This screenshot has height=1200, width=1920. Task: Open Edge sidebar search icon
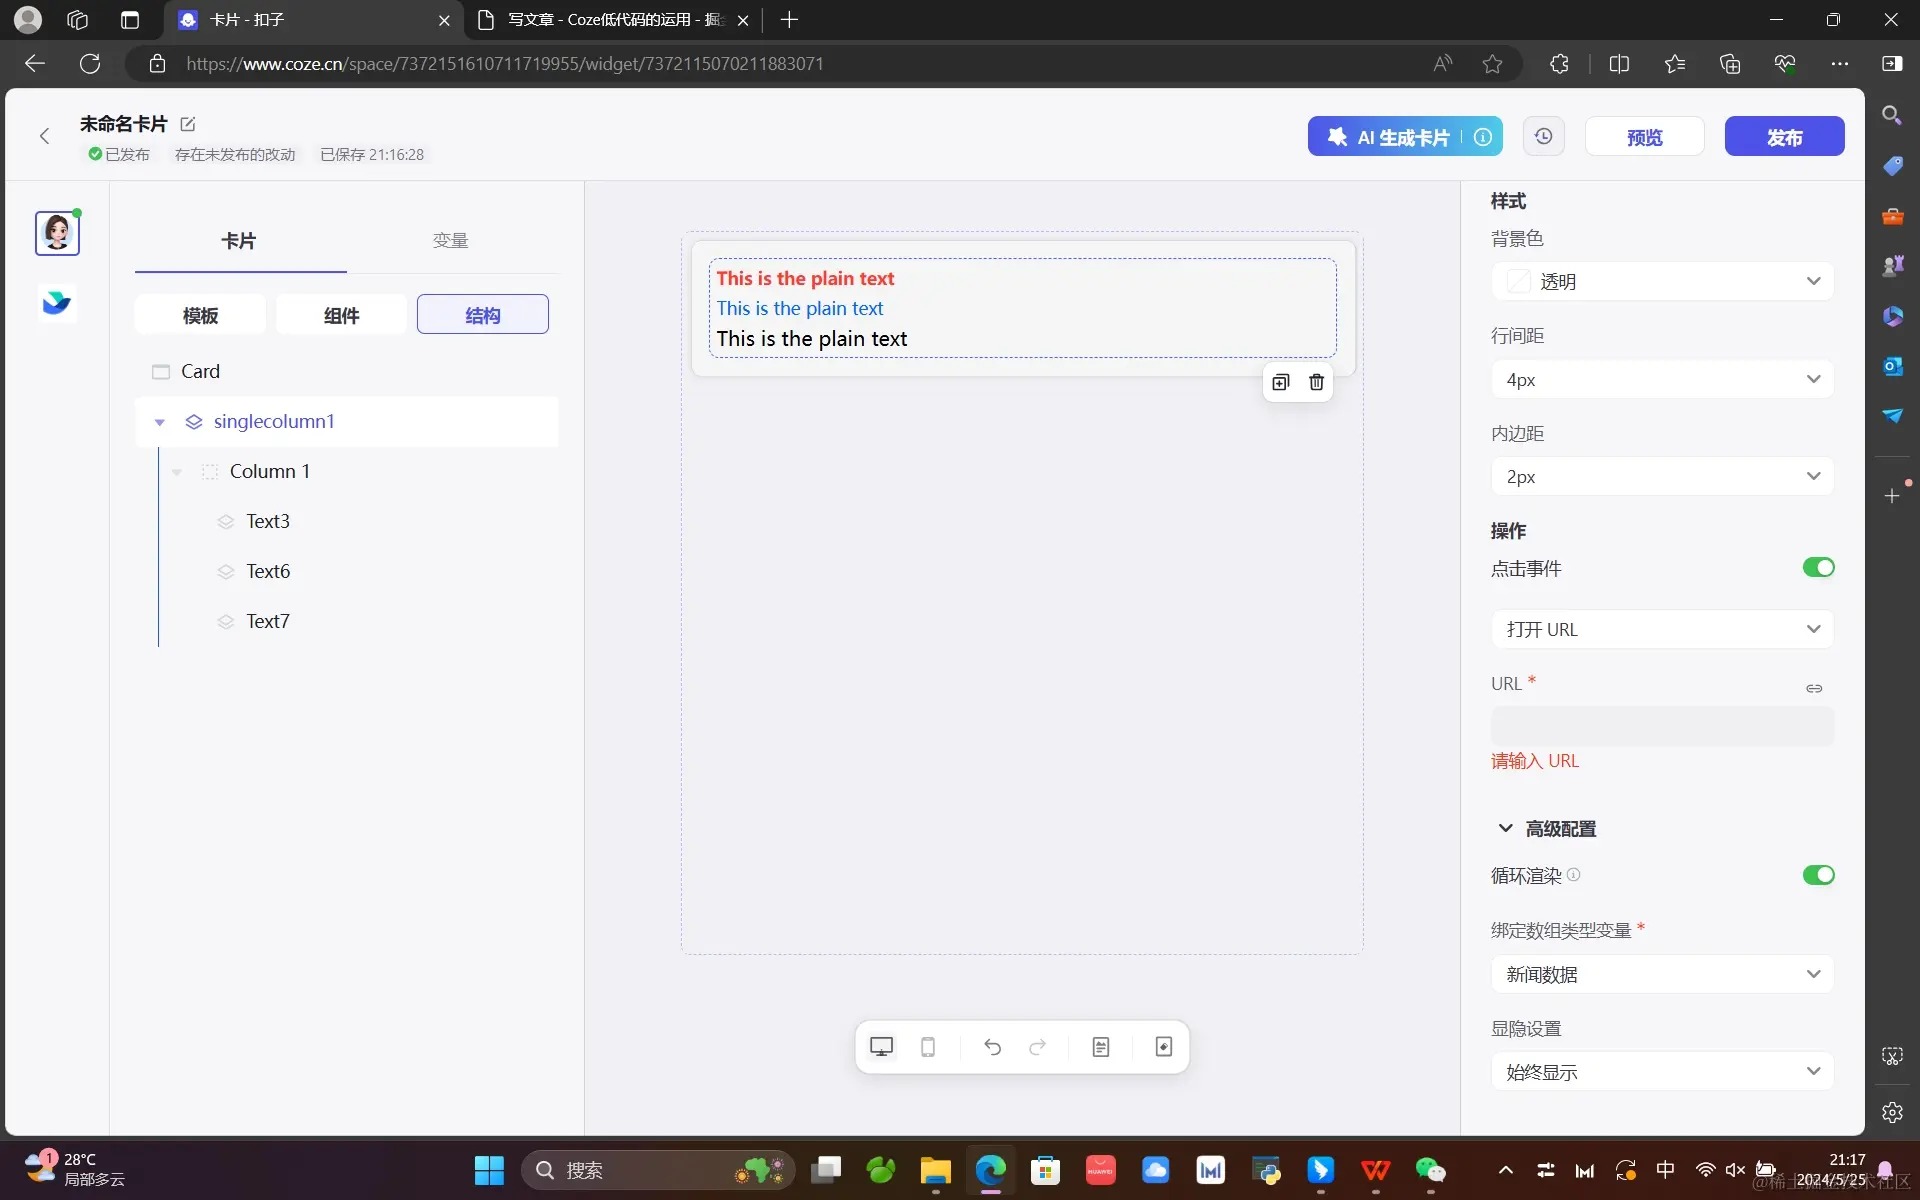tap(1892, 115)
